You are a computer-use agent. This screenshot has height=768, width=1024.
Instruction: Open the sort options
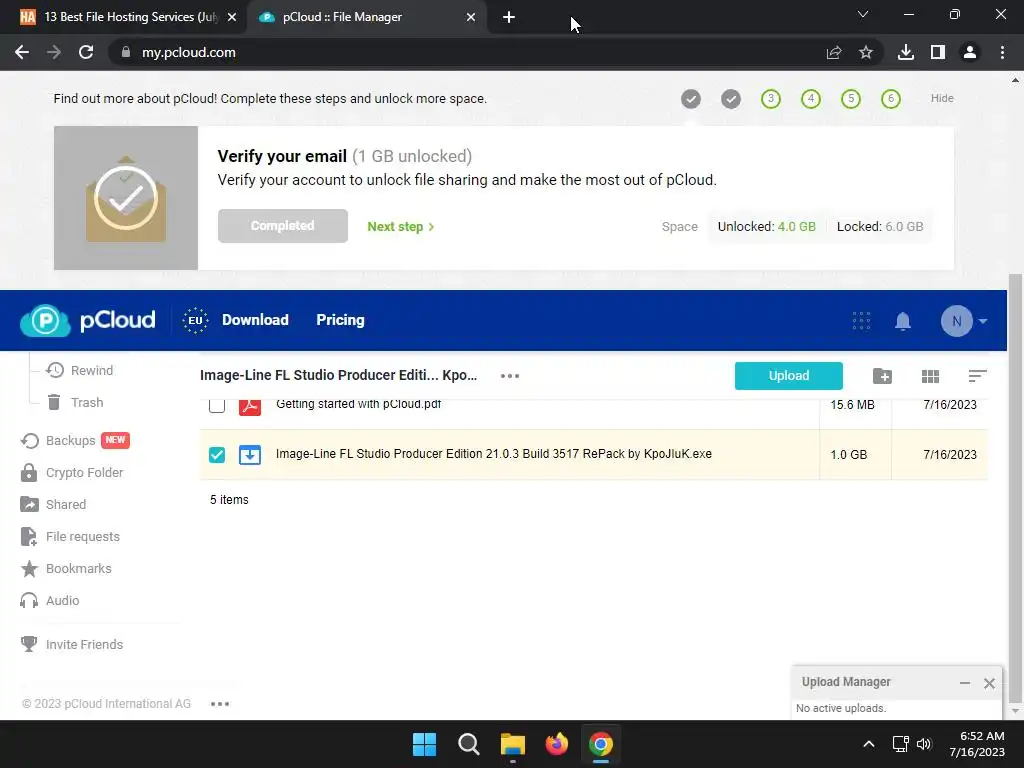pyautogui.click(x=977, y=376)
